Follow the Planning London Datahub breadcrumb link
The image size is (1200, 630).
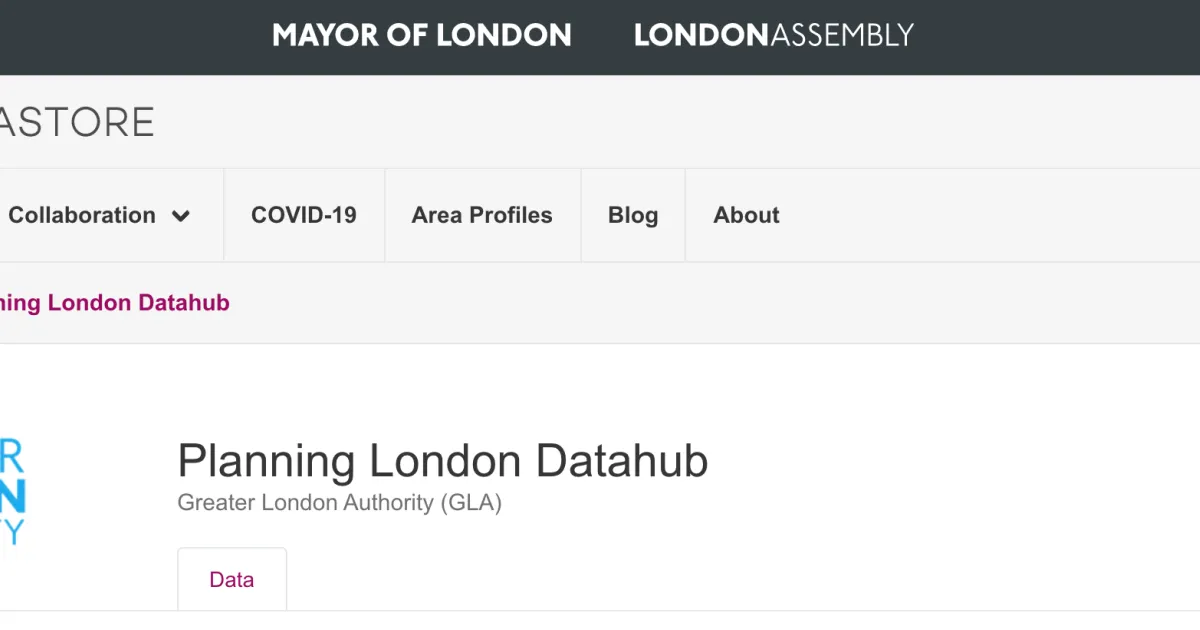coord(115,303)
